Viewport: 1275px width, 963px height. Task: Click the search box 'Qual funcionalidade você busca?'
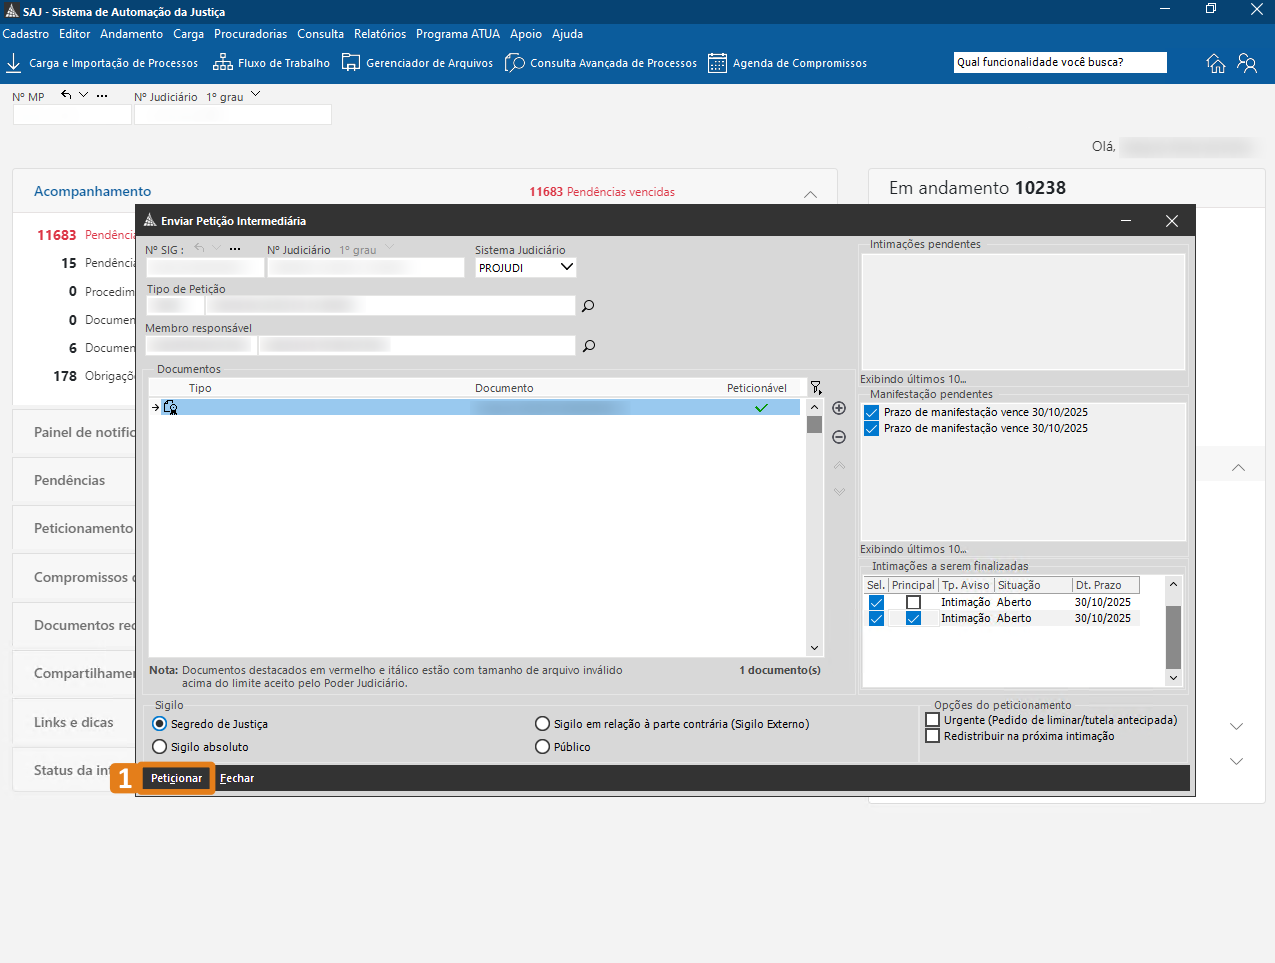coord(1059,62)
